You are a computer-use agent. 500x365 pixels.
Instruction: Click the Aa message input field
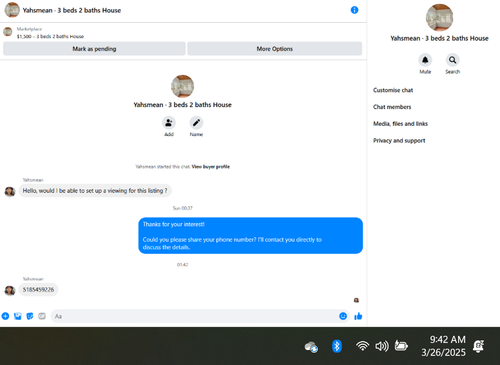(200, 316)
